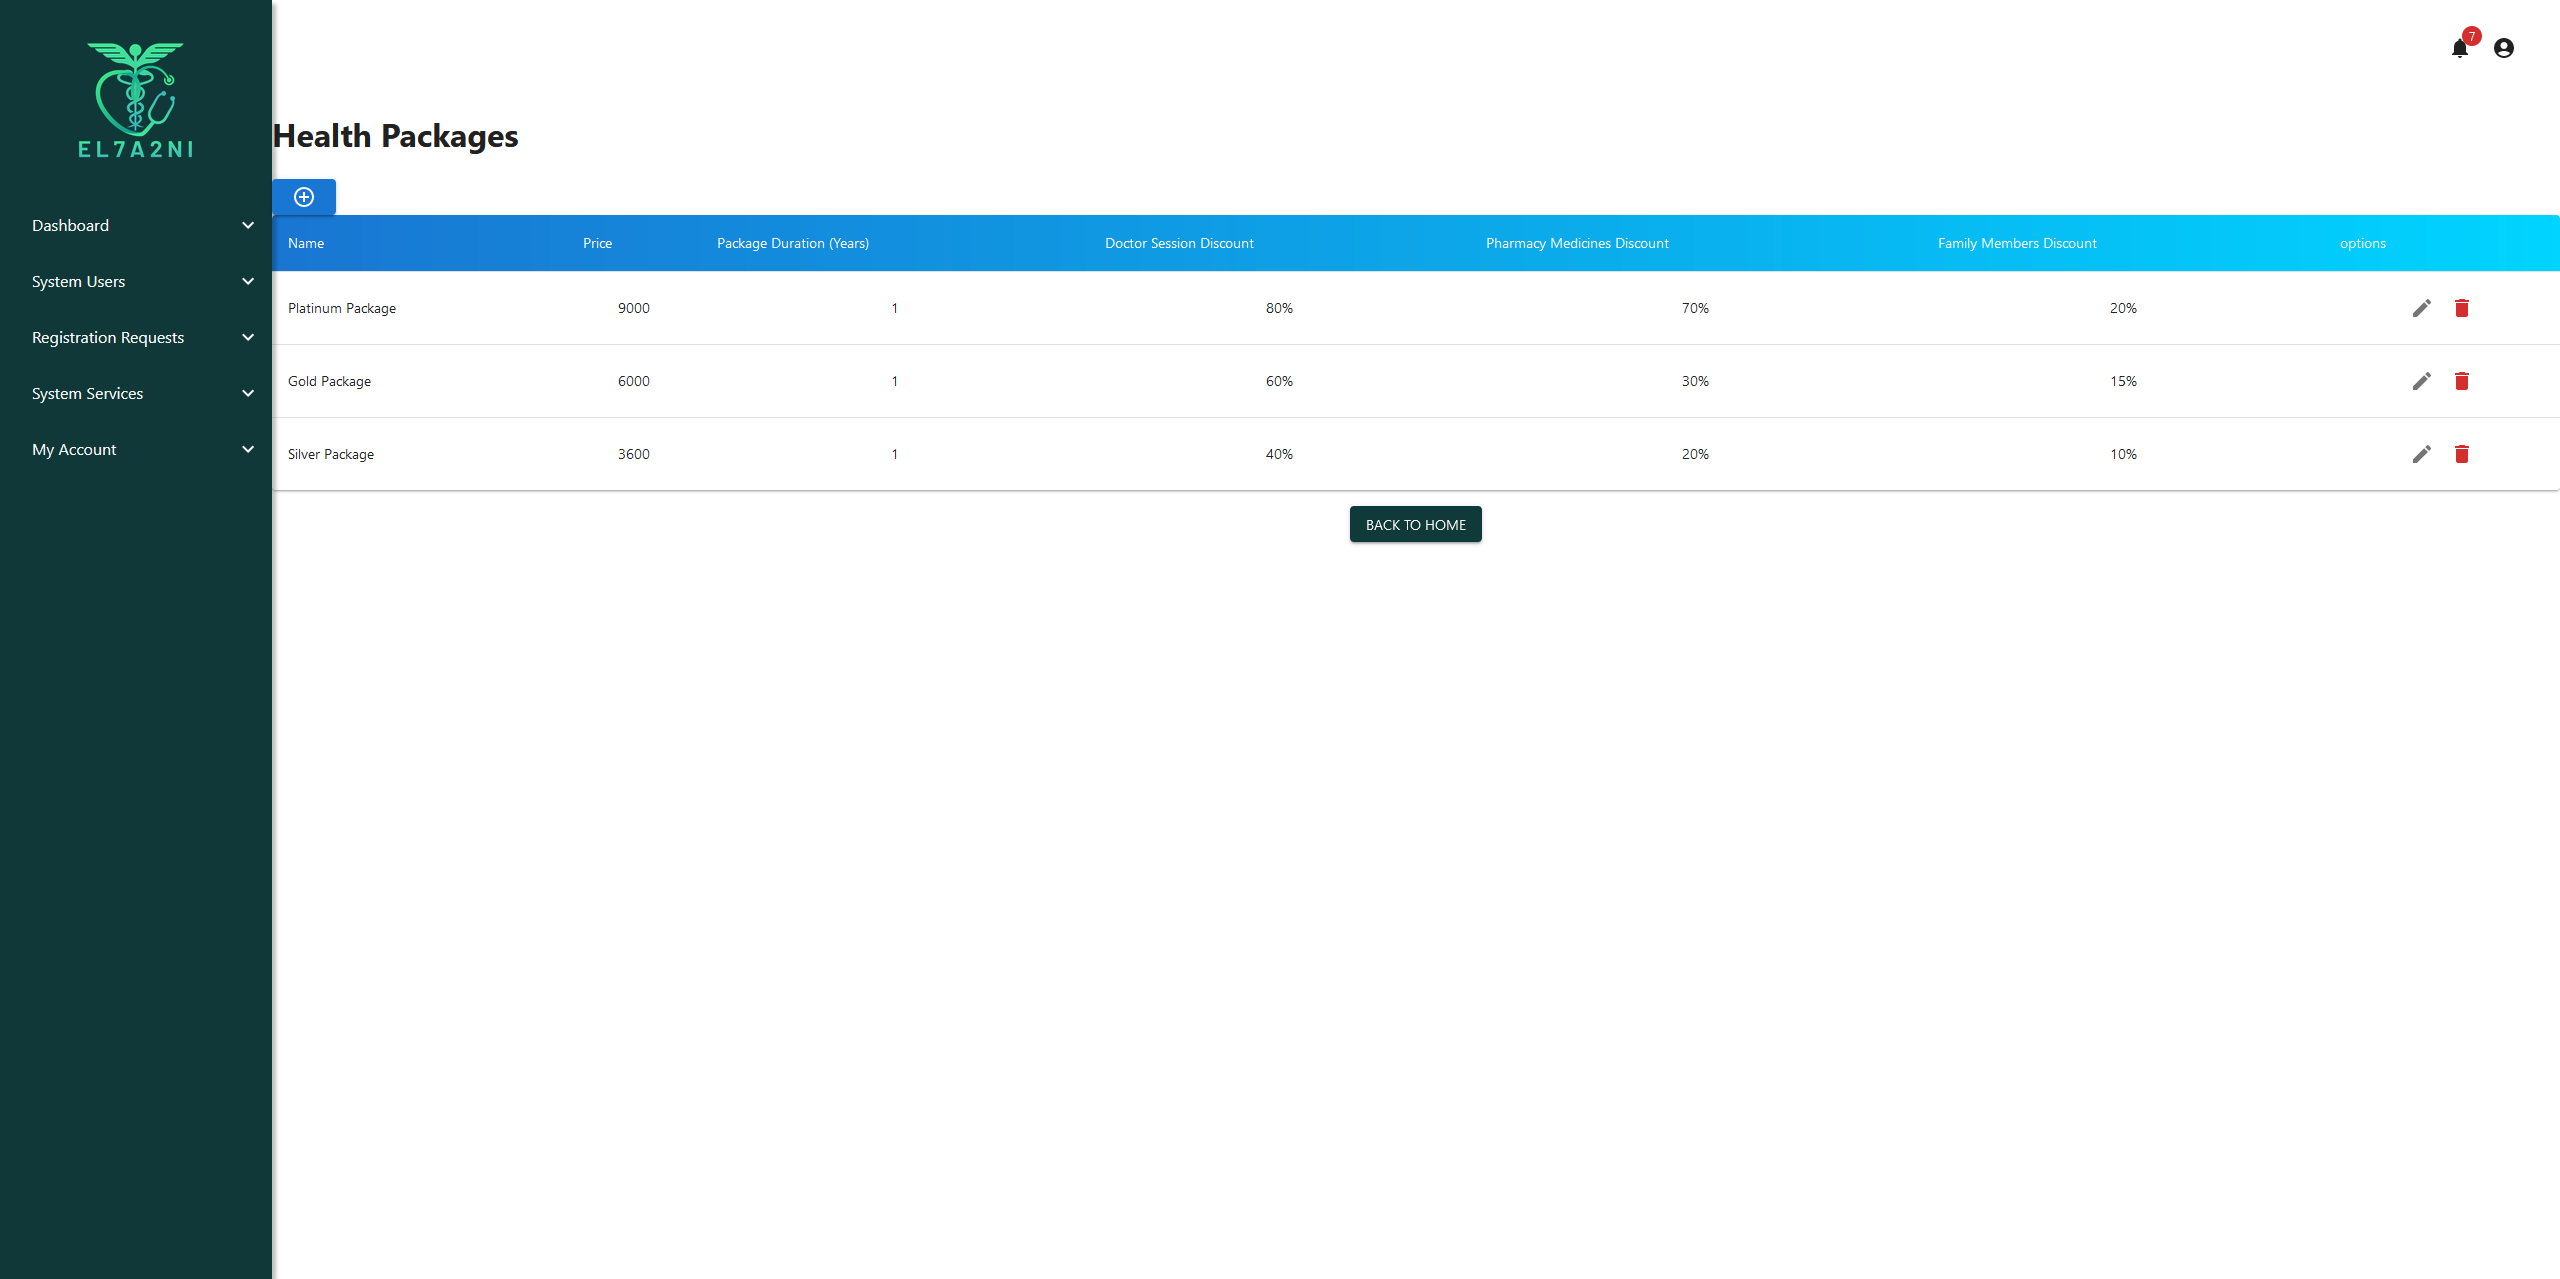Viewport: 2560px width, 1279px height.
Task: Delete the Platinum Package
Action: [x=2462, y=308]
